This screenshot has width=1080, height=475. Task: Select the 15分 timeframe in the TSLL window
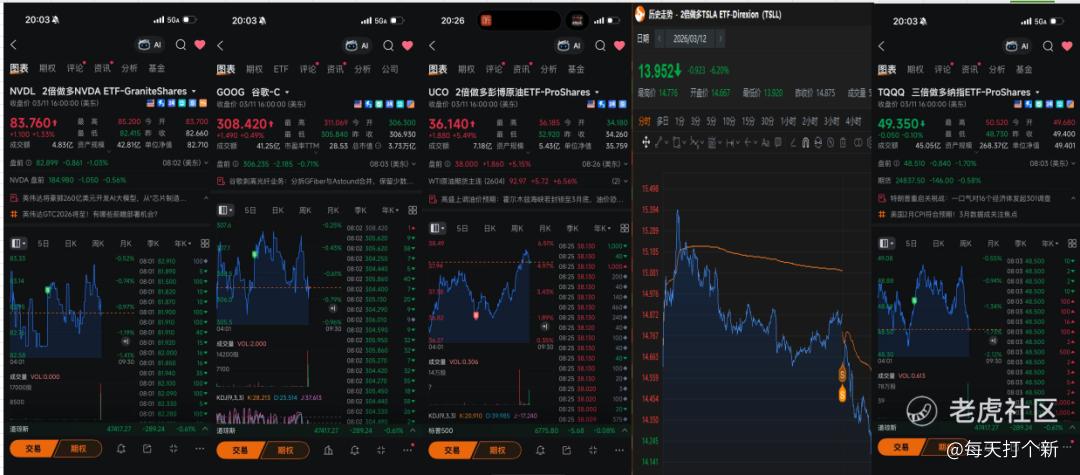pyautogui.click(x=748, y=120)
